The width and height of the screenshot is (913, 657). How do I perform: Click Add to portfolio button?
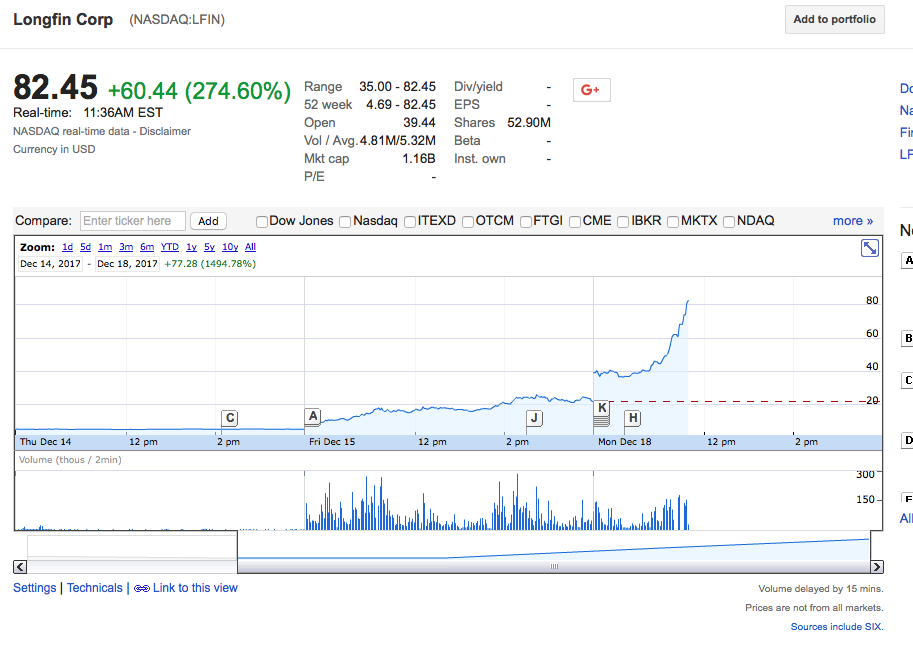(x=834, y=20)
